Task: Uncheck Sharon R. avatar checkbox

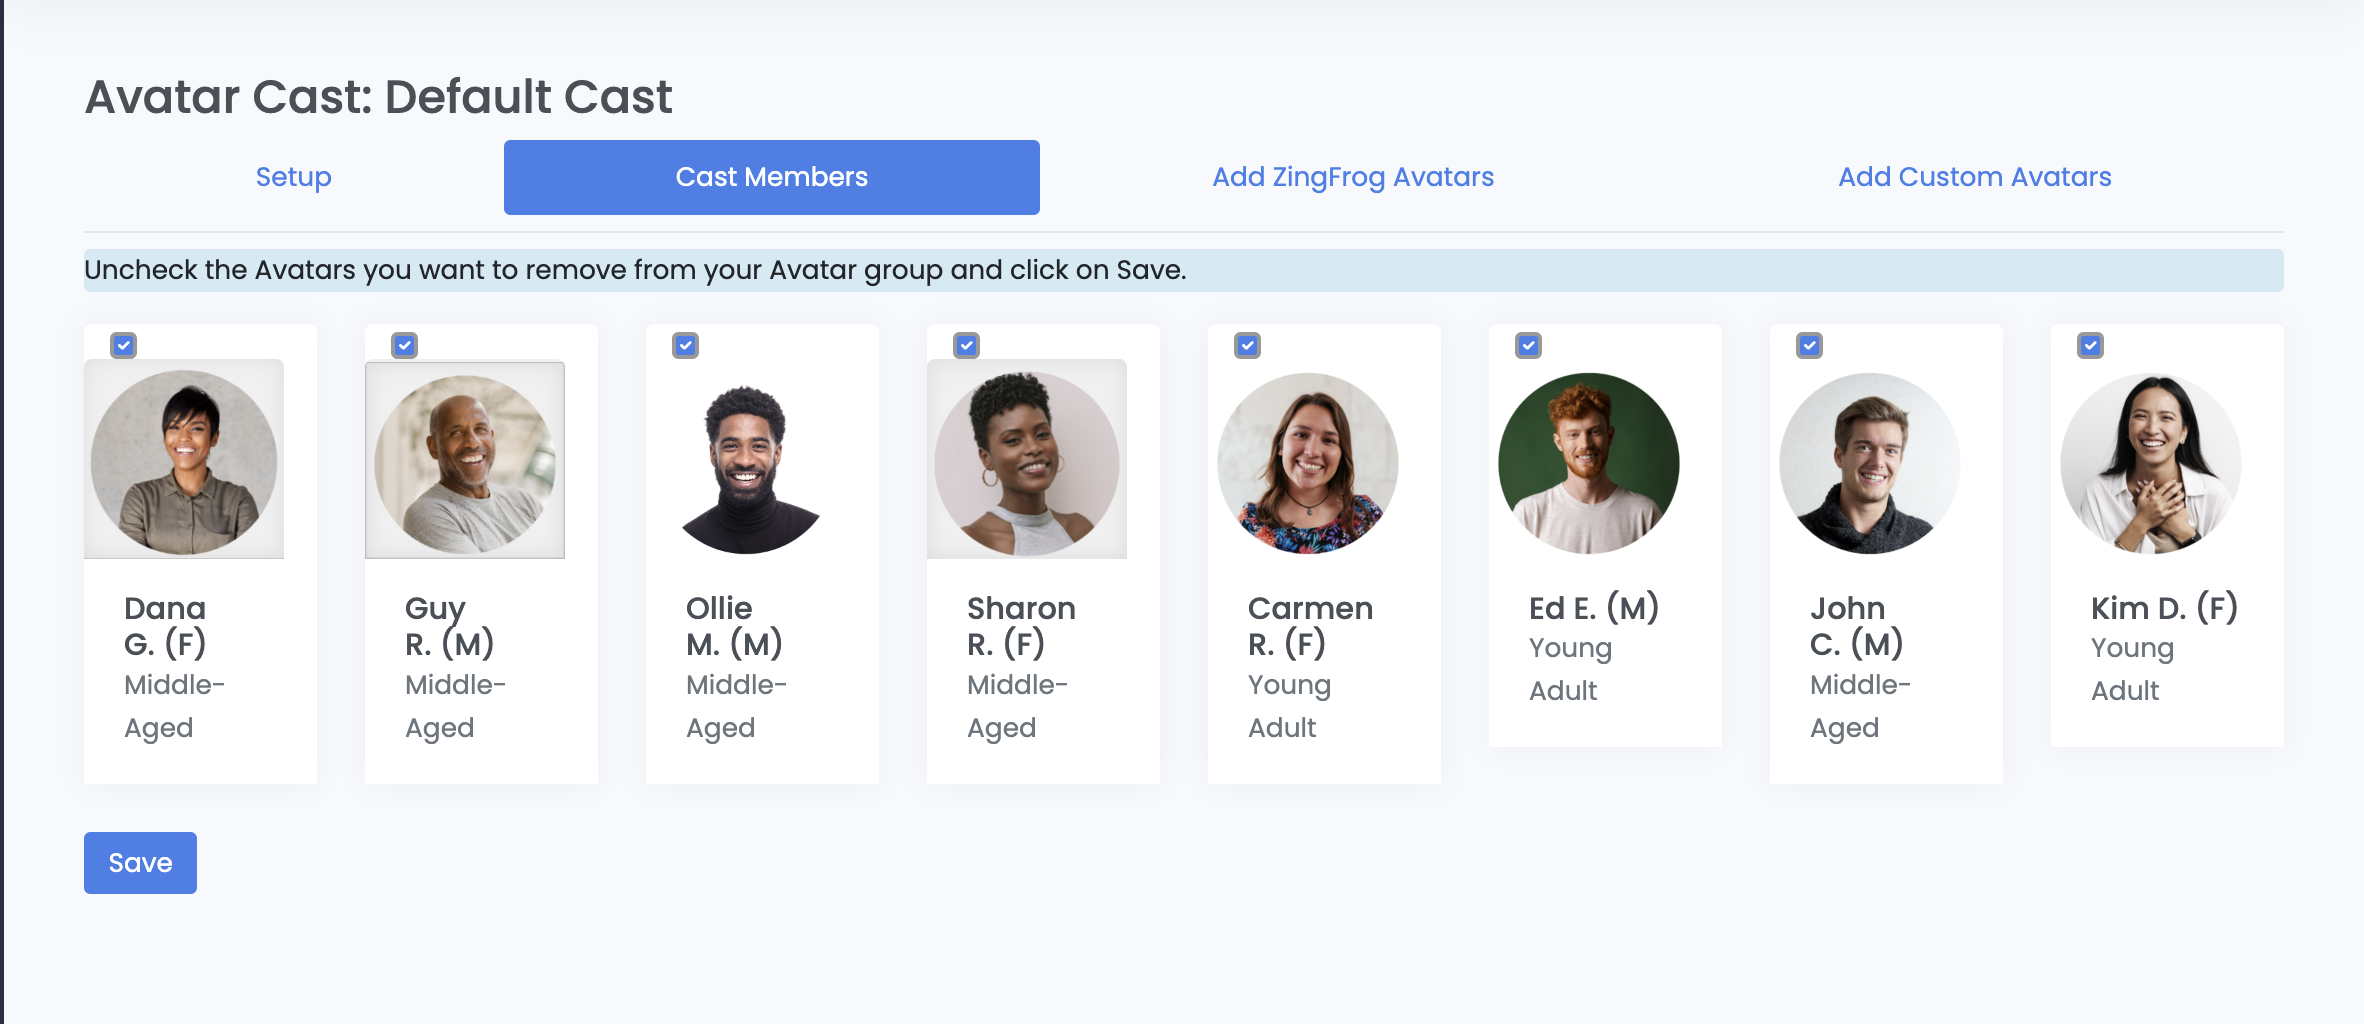Action: (x=966, y=346)
